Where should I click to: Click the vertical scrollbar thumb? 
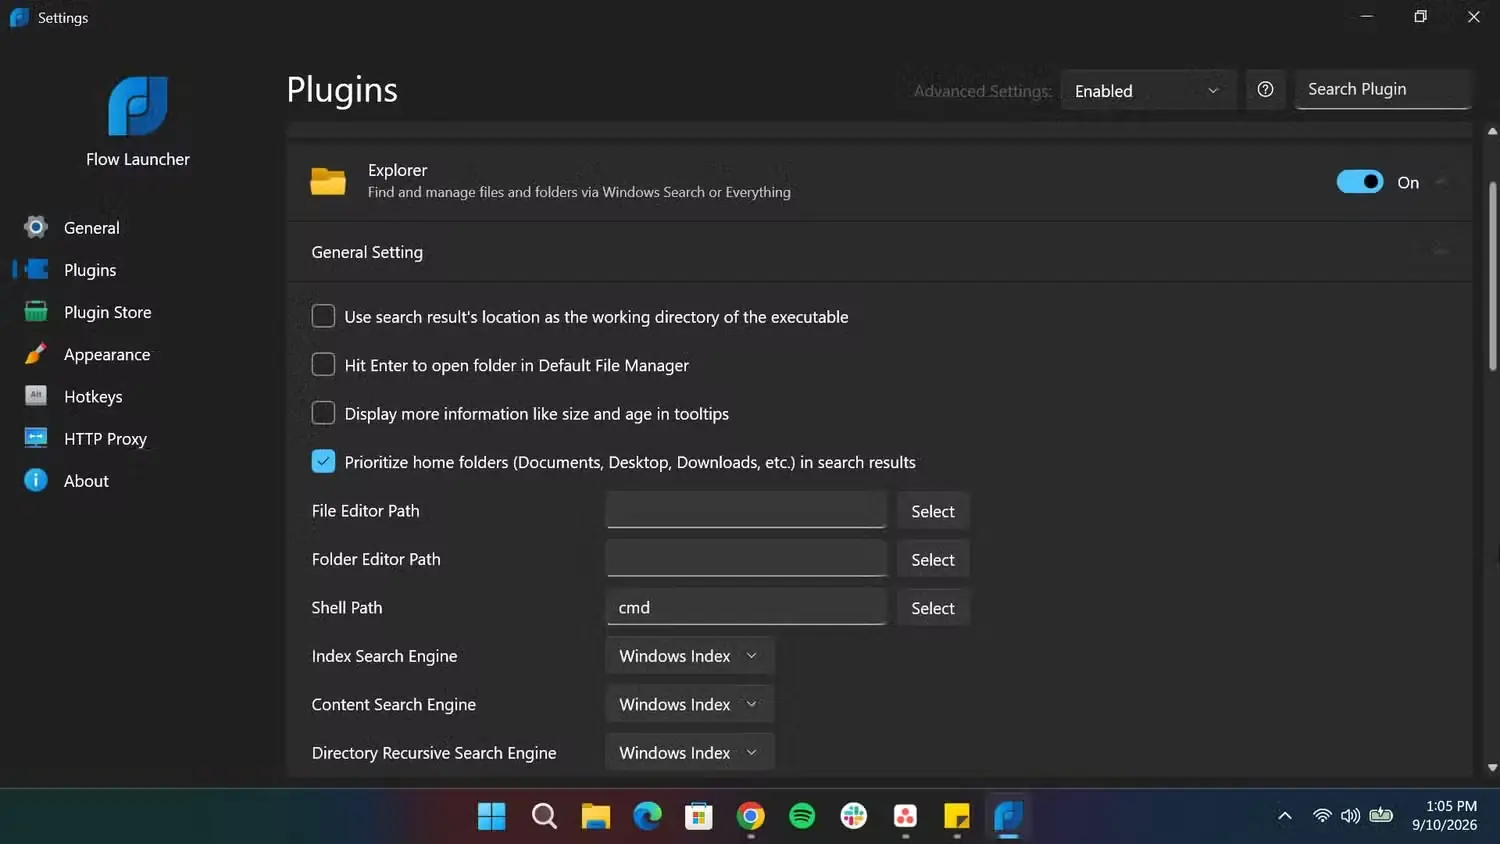[x=1492, y=277]
